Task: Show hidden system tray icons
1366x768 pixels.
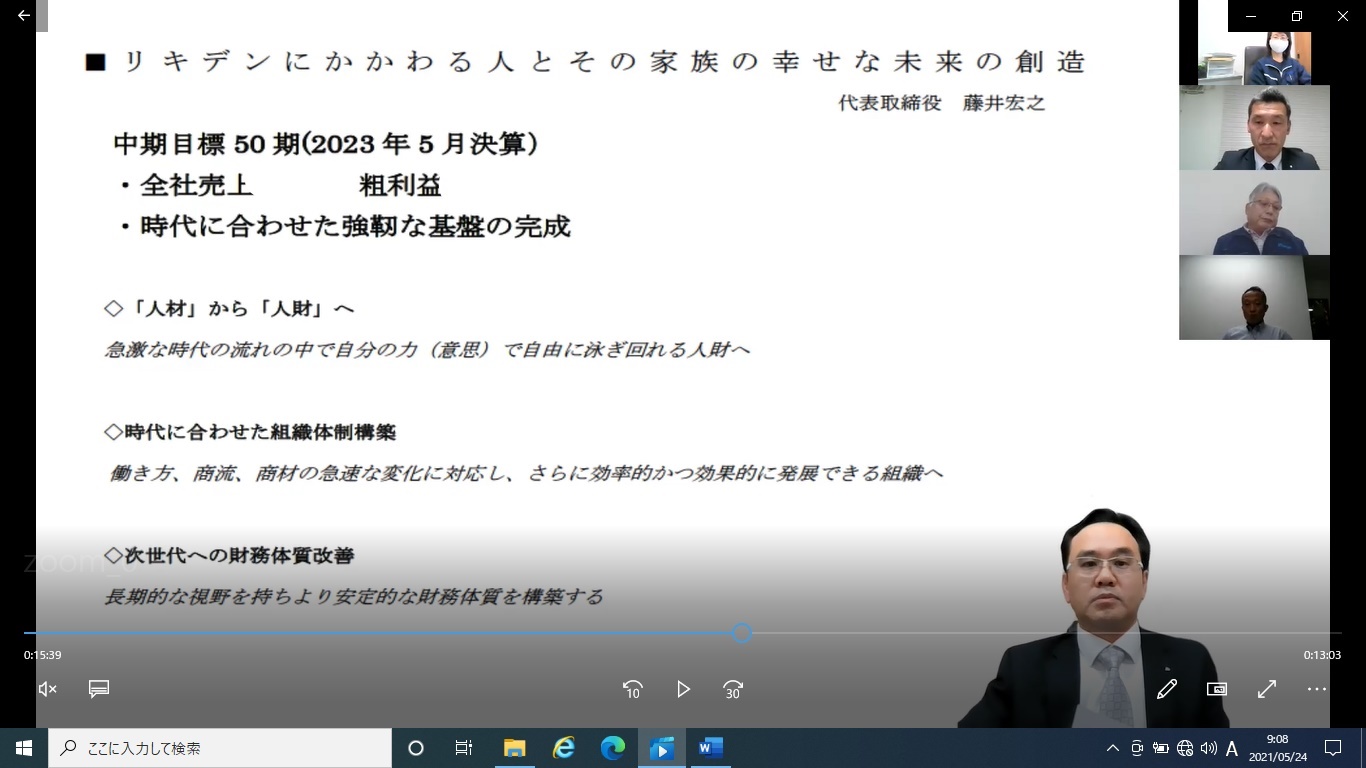Action: coord(1112,748)
